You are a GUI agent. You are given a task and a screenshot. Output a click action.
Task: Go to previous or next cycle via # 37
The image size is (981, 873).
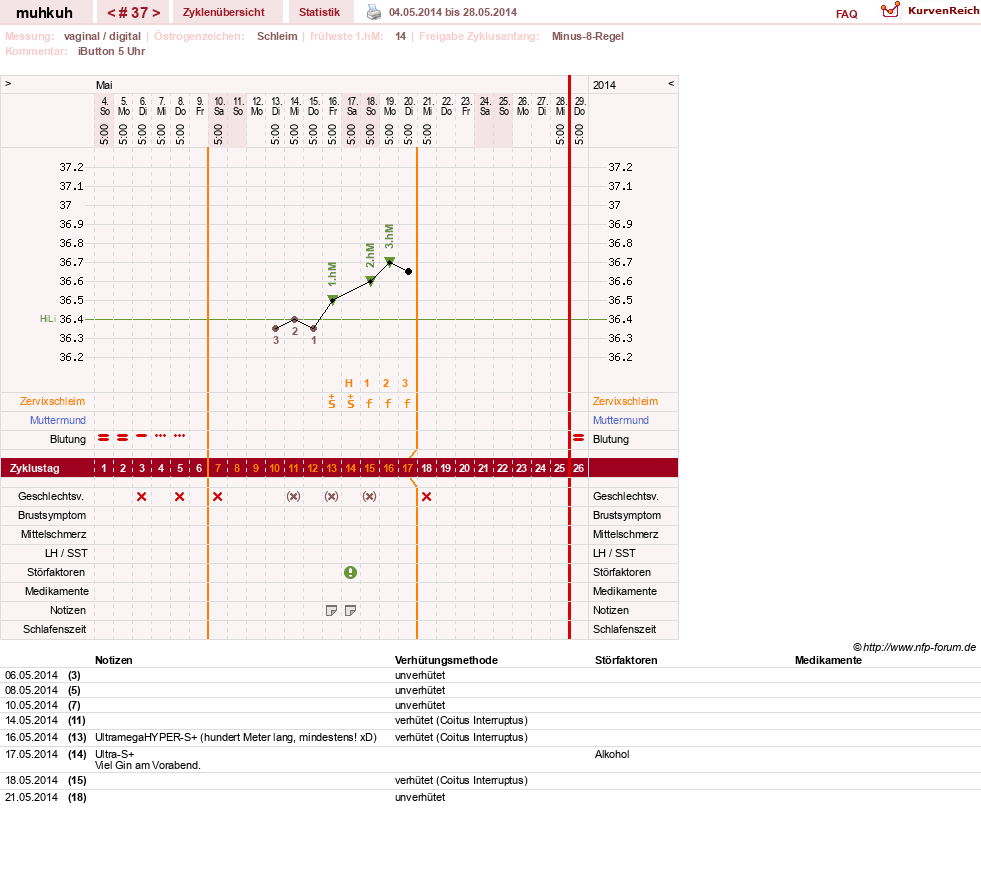pos(133,13)
